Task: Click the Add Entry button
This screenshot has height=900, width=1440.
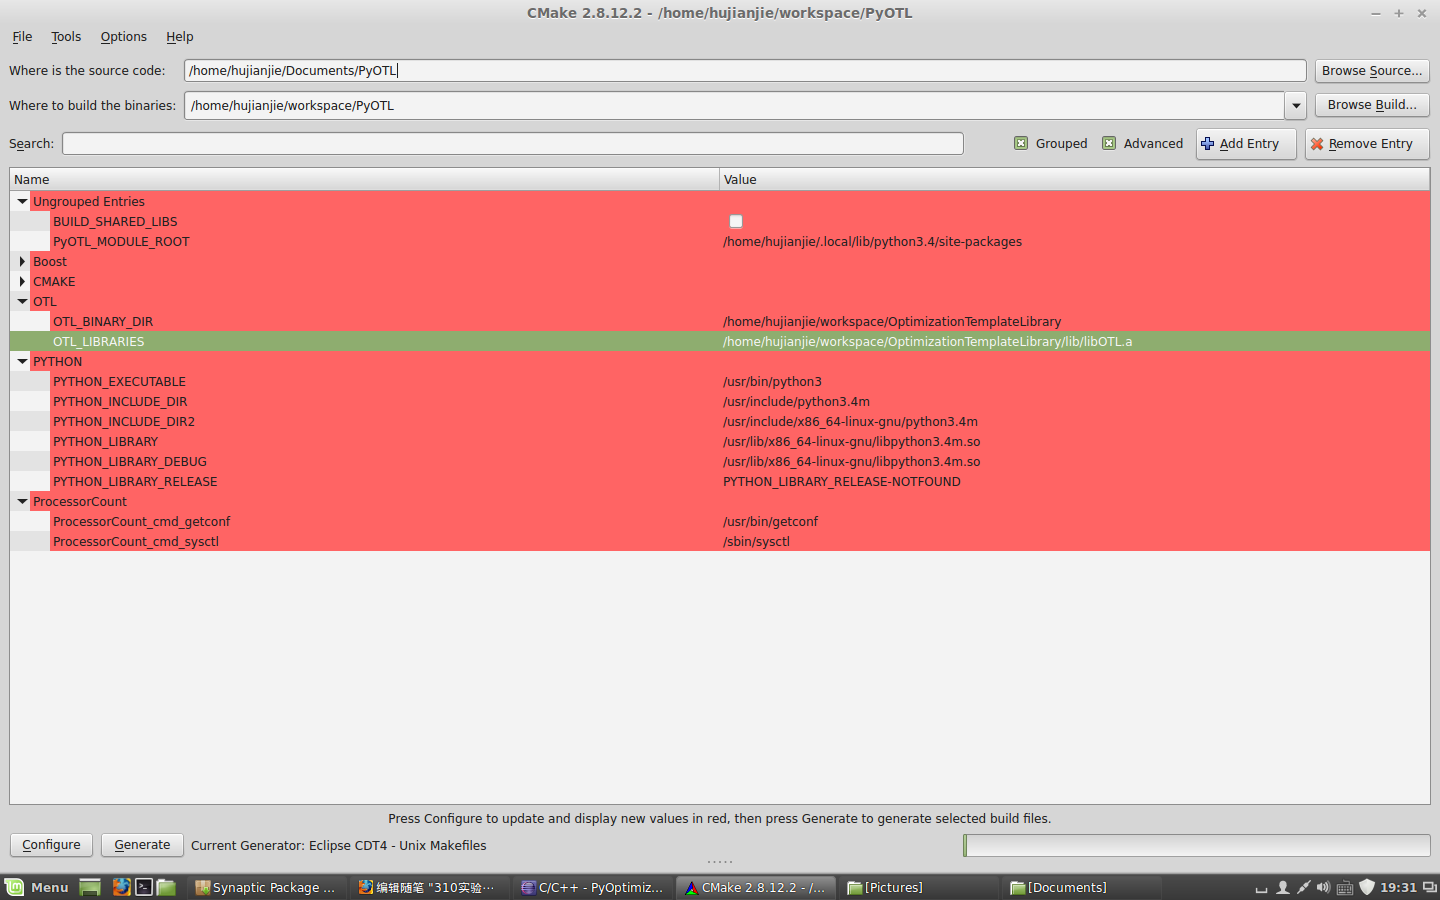Action: 1246,144
